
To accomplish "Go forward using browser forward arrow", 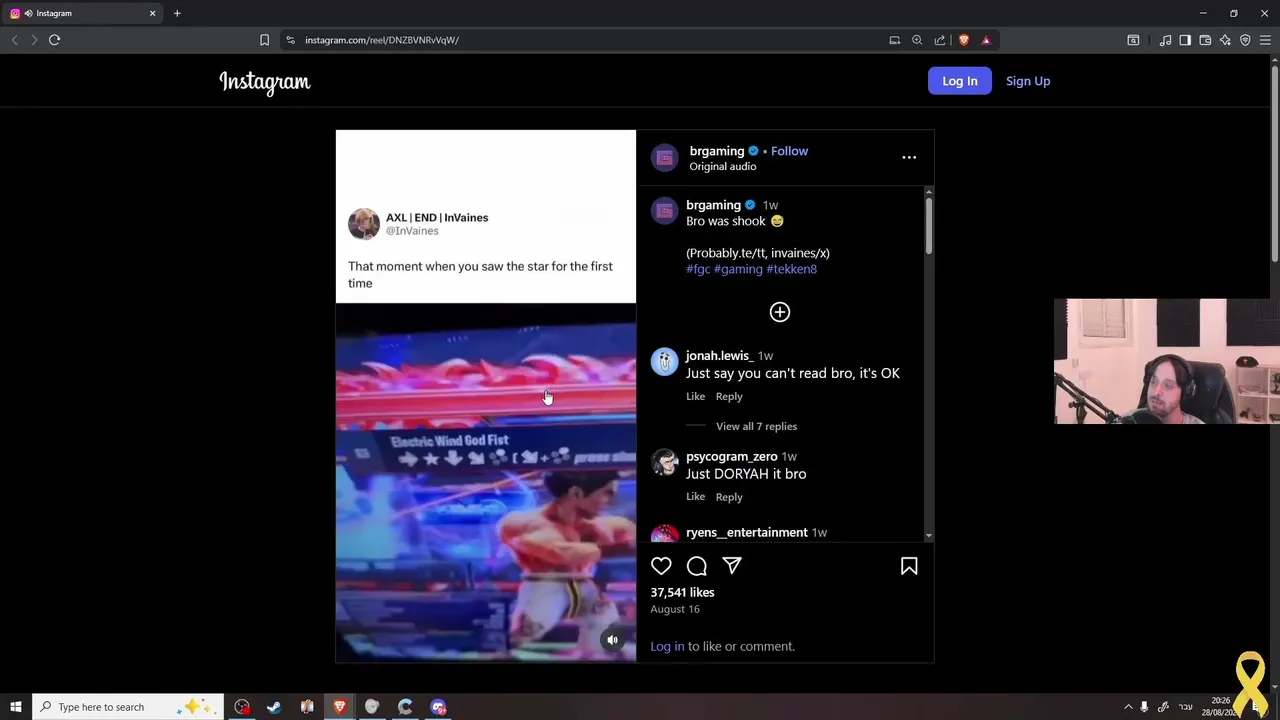I will click(x=33, y=40).
